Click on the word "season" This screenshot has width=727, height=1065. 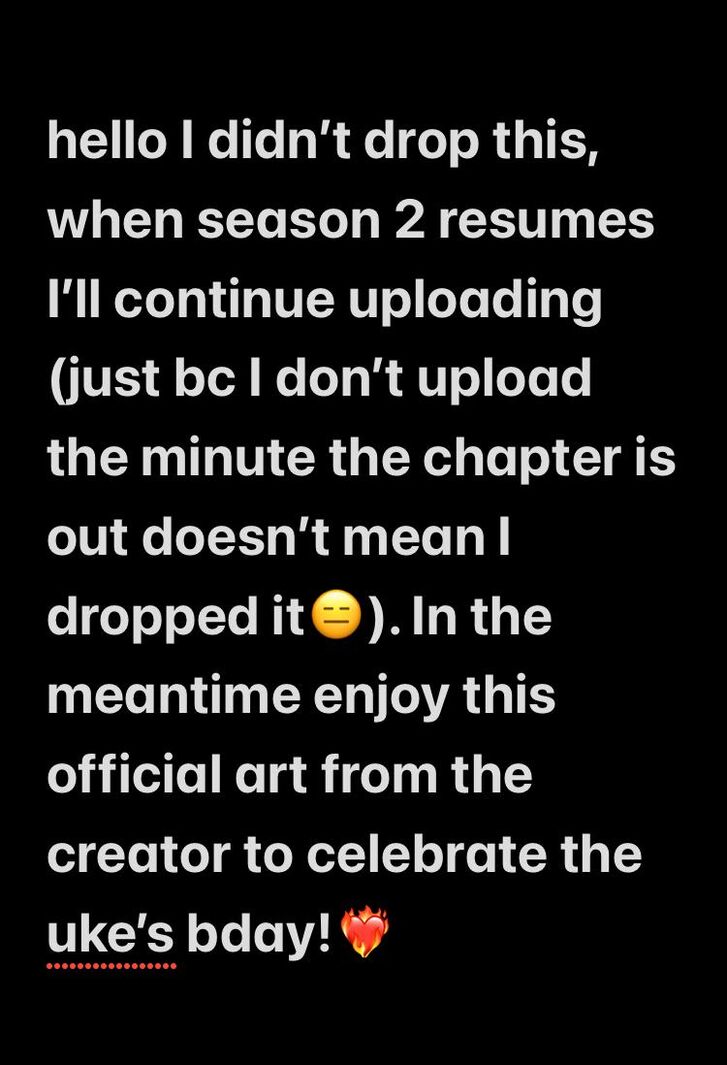(289, 220)
